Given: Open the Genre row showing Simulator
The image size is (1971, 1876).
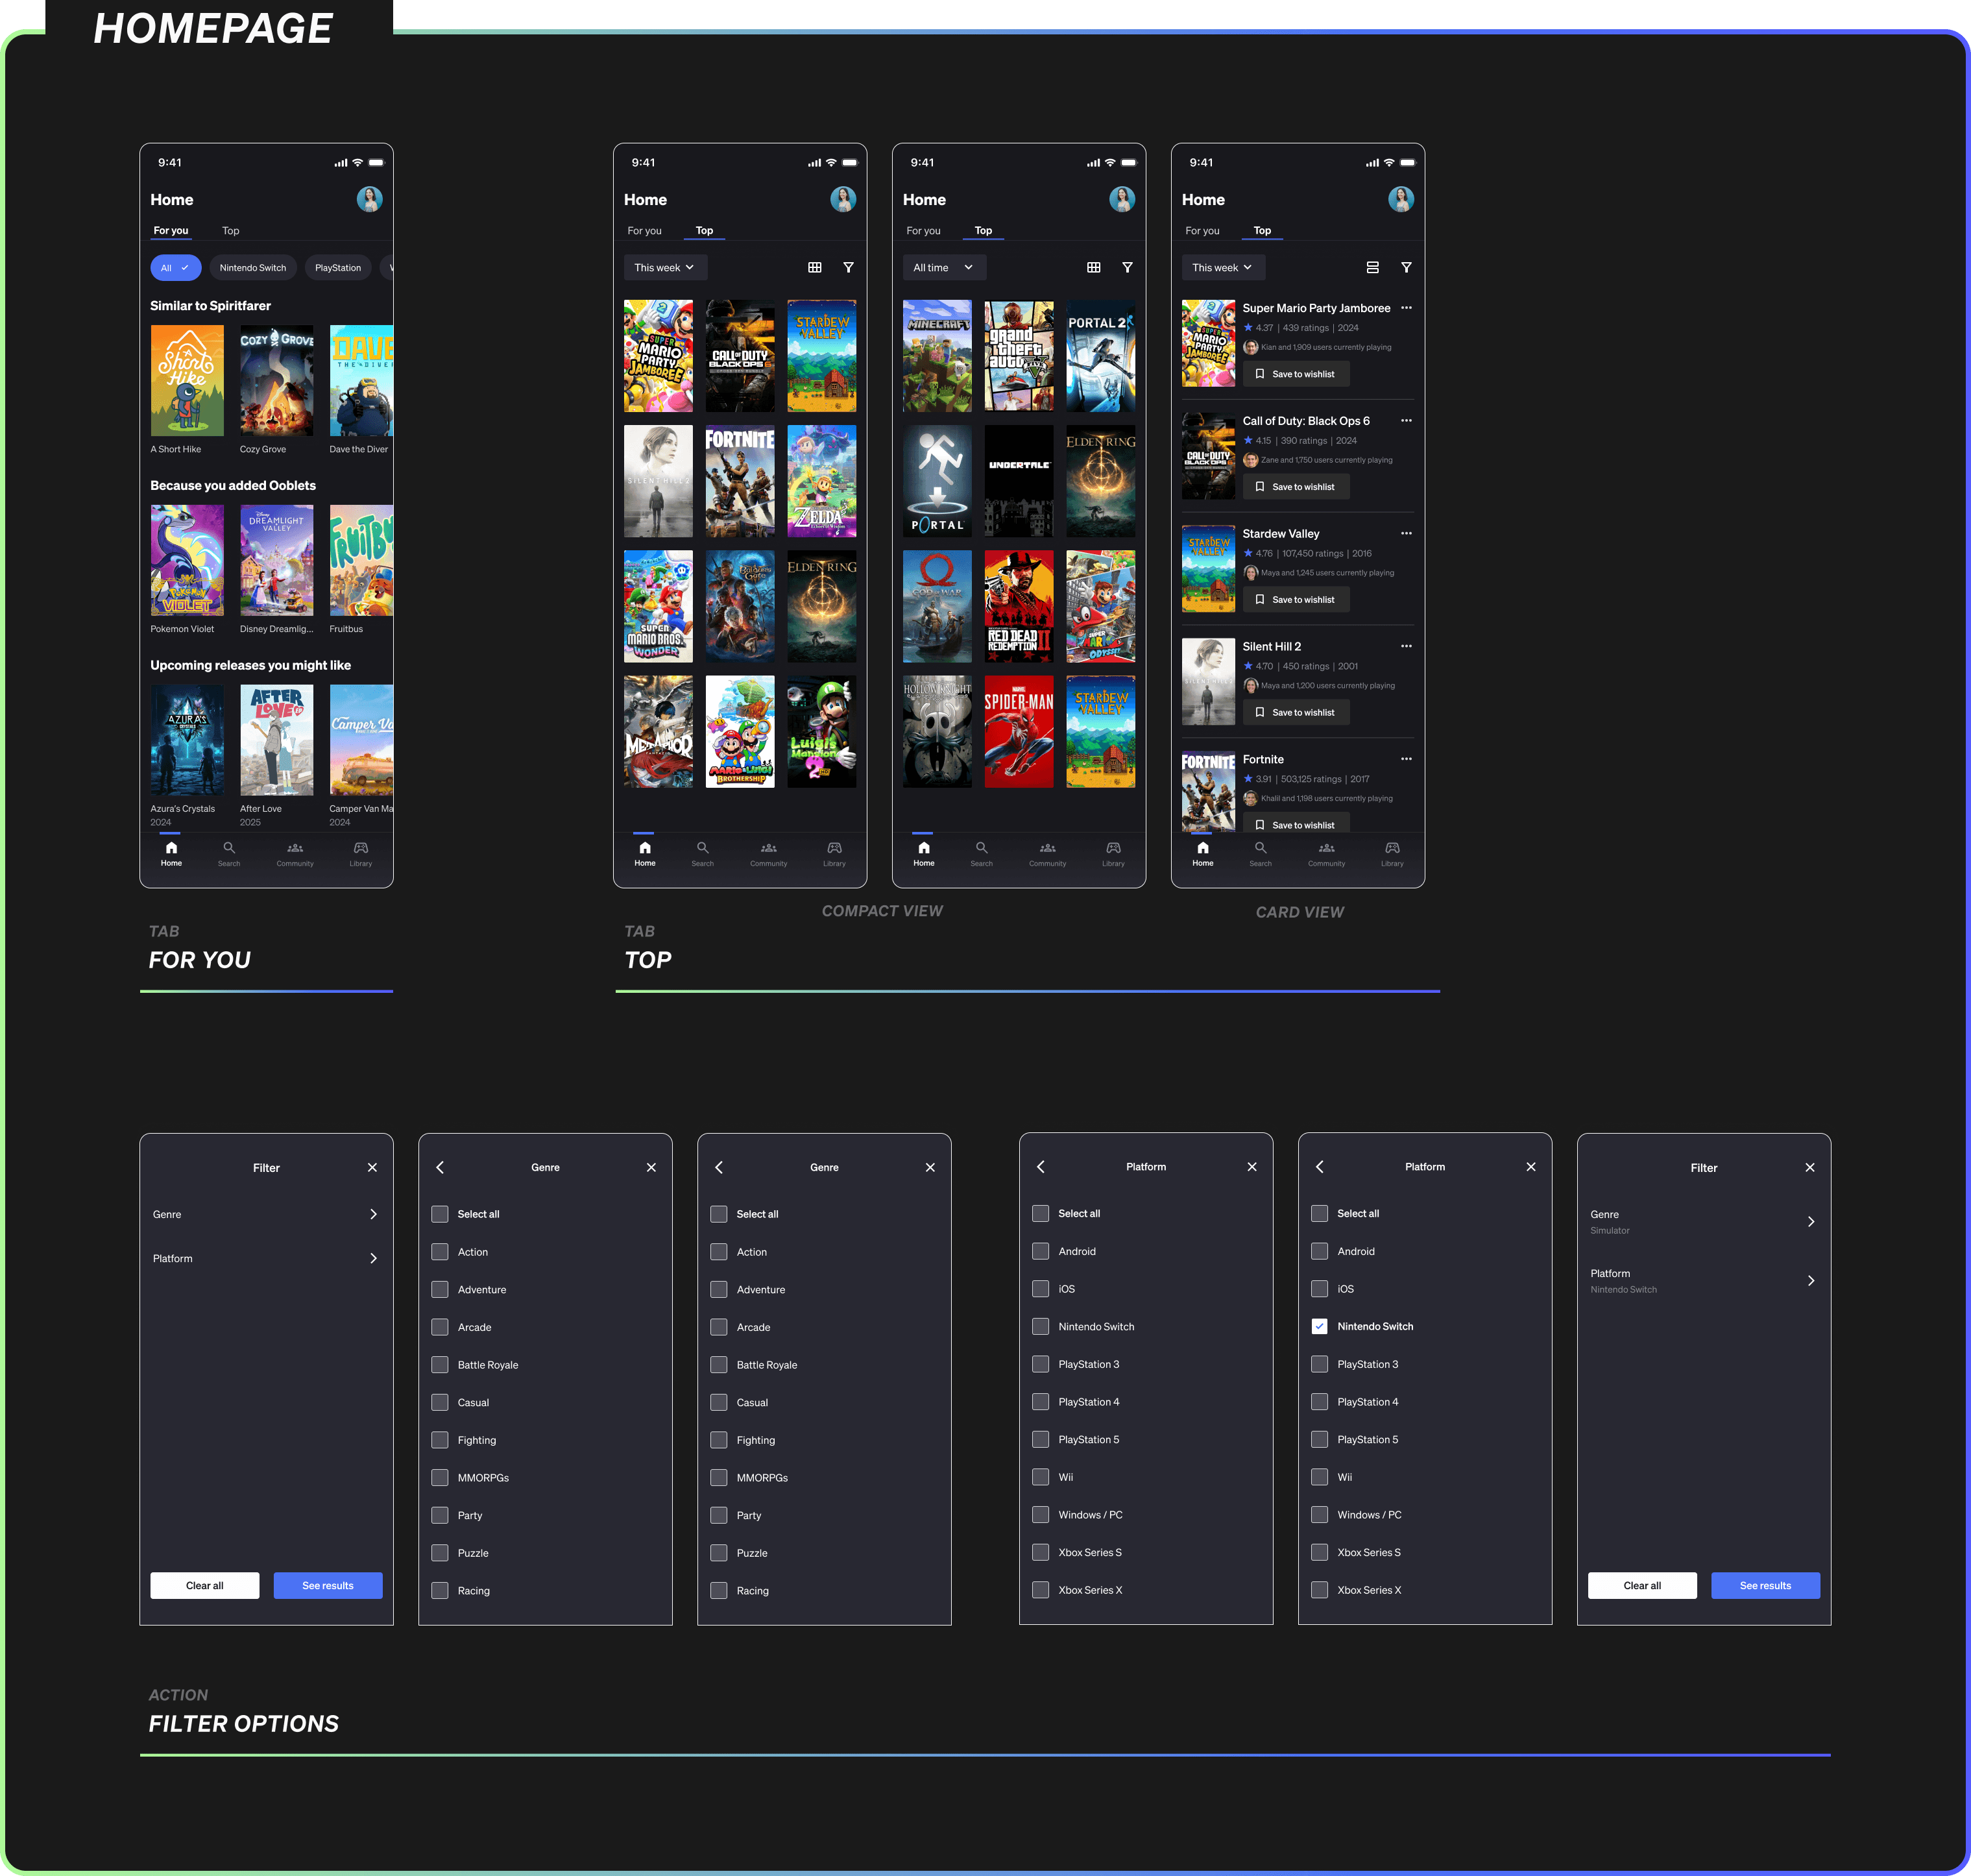Looking at the screenshot, I should 1704,1222.
